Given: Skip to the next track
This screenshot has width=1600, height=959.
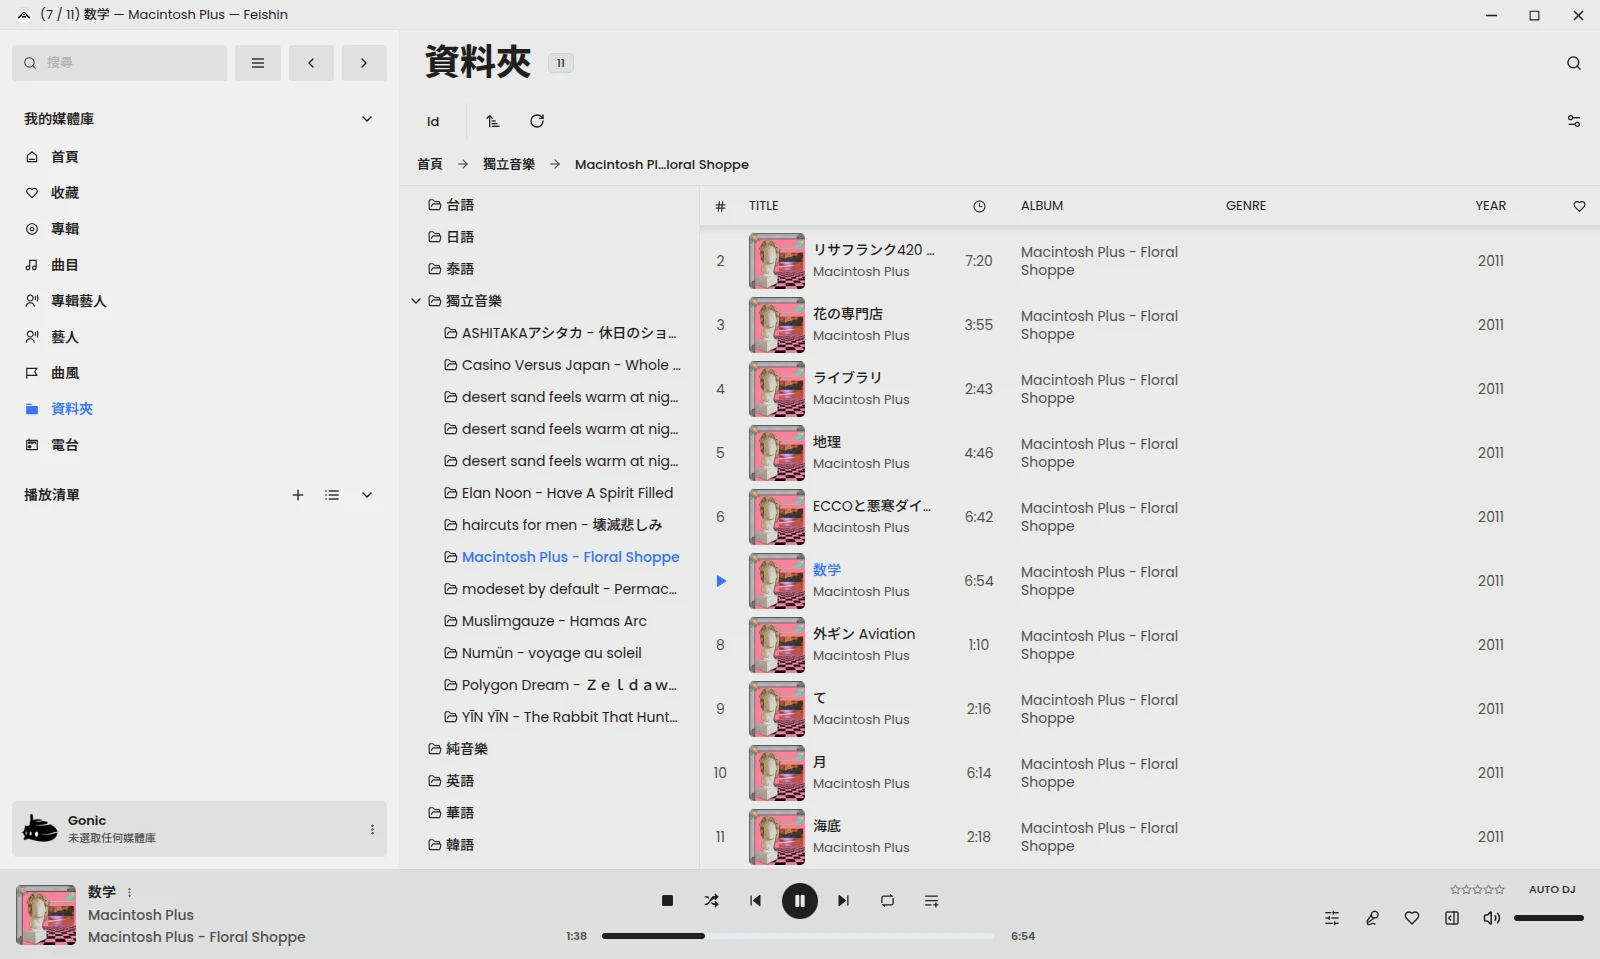Looking at the screenshot, I should [x=843, y=901].
